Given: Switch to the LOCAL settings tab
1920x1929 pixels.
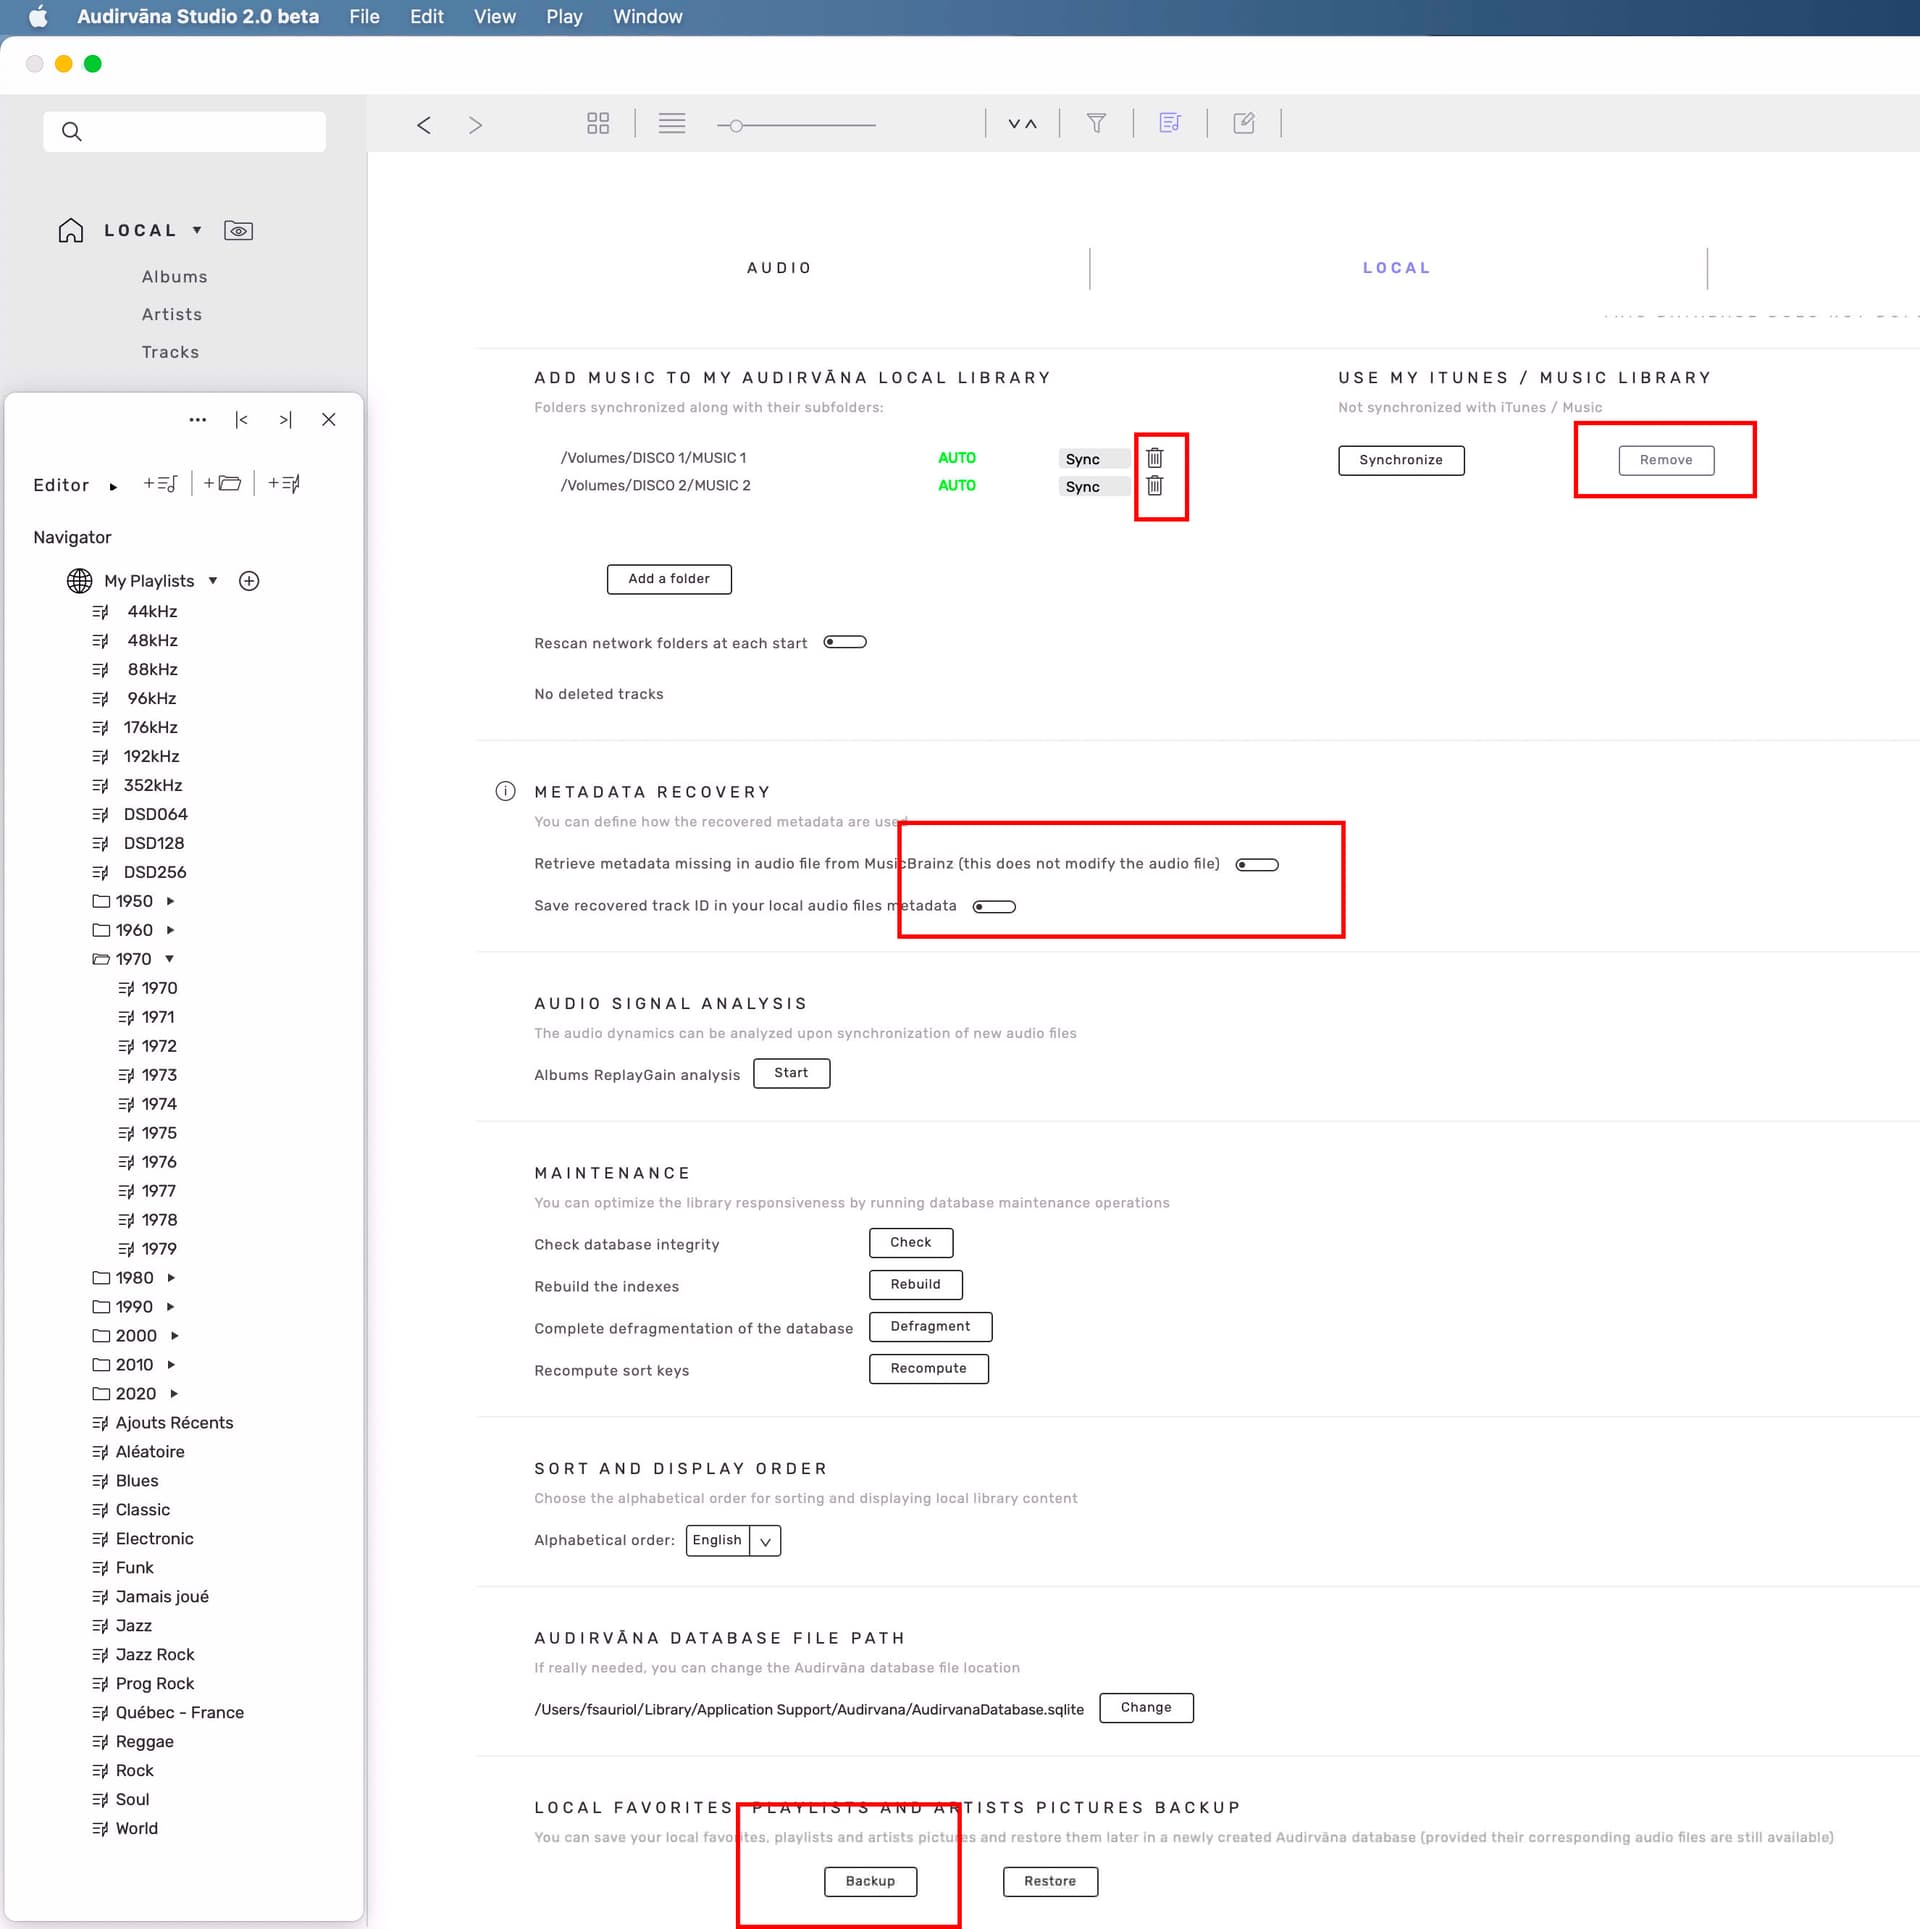Looking at the screenshot, I should tap(1397, 268).
